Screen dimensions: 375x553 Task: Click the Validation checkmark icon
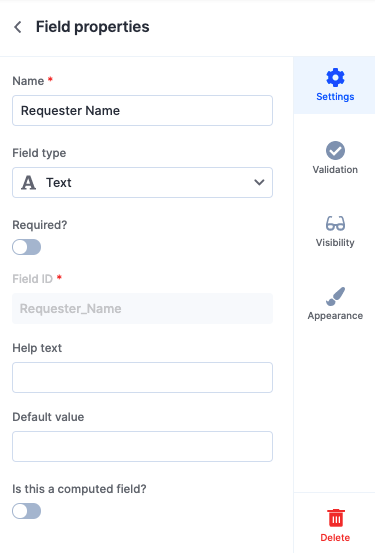(335, 151)
